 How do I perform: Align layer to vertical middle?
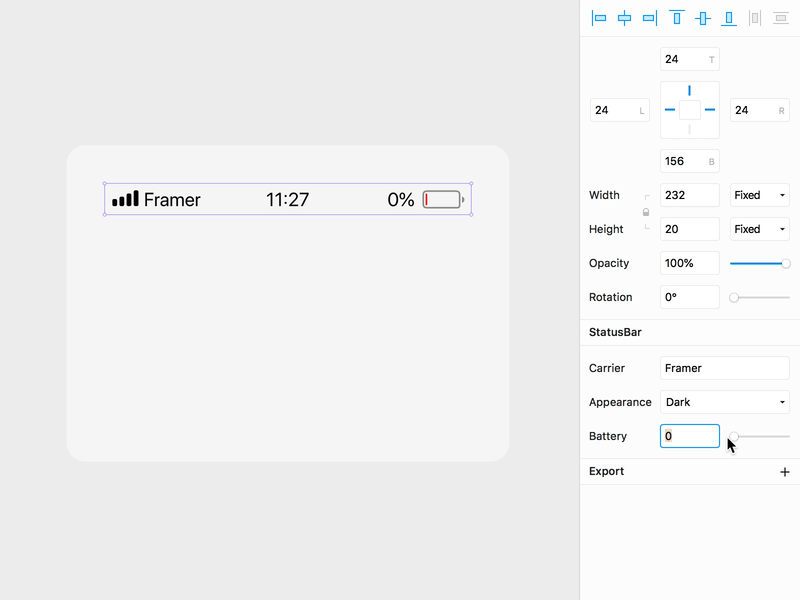703,18
